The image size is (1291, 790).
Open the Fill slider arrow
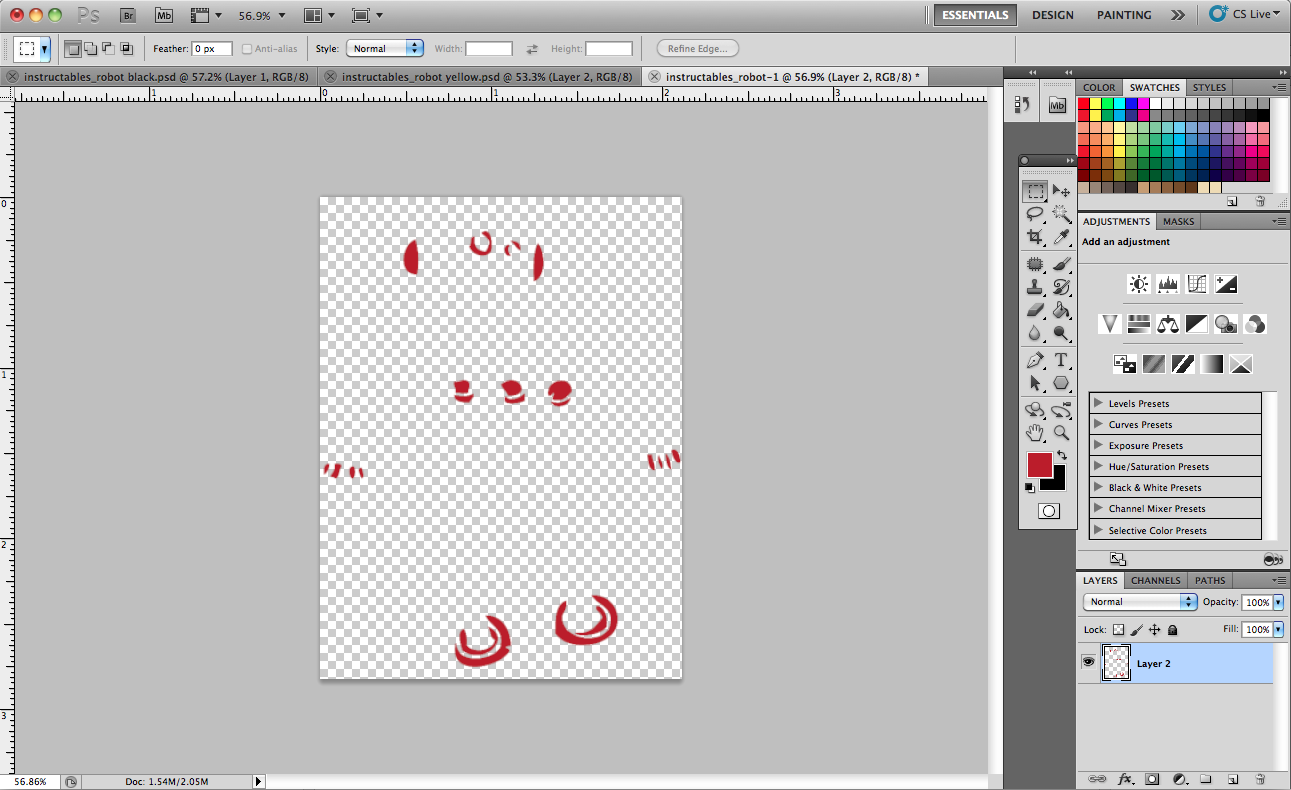pos(1278,630)
